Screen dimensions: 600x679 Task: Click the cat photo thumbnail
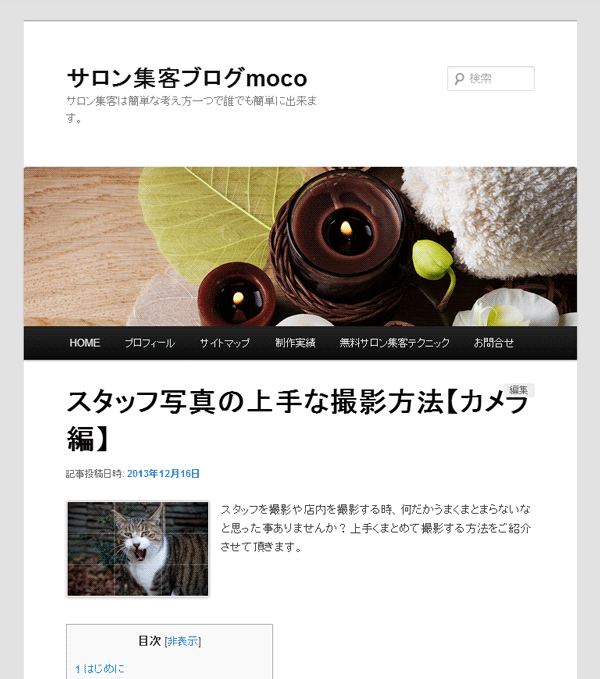click(x=138, y=549)
